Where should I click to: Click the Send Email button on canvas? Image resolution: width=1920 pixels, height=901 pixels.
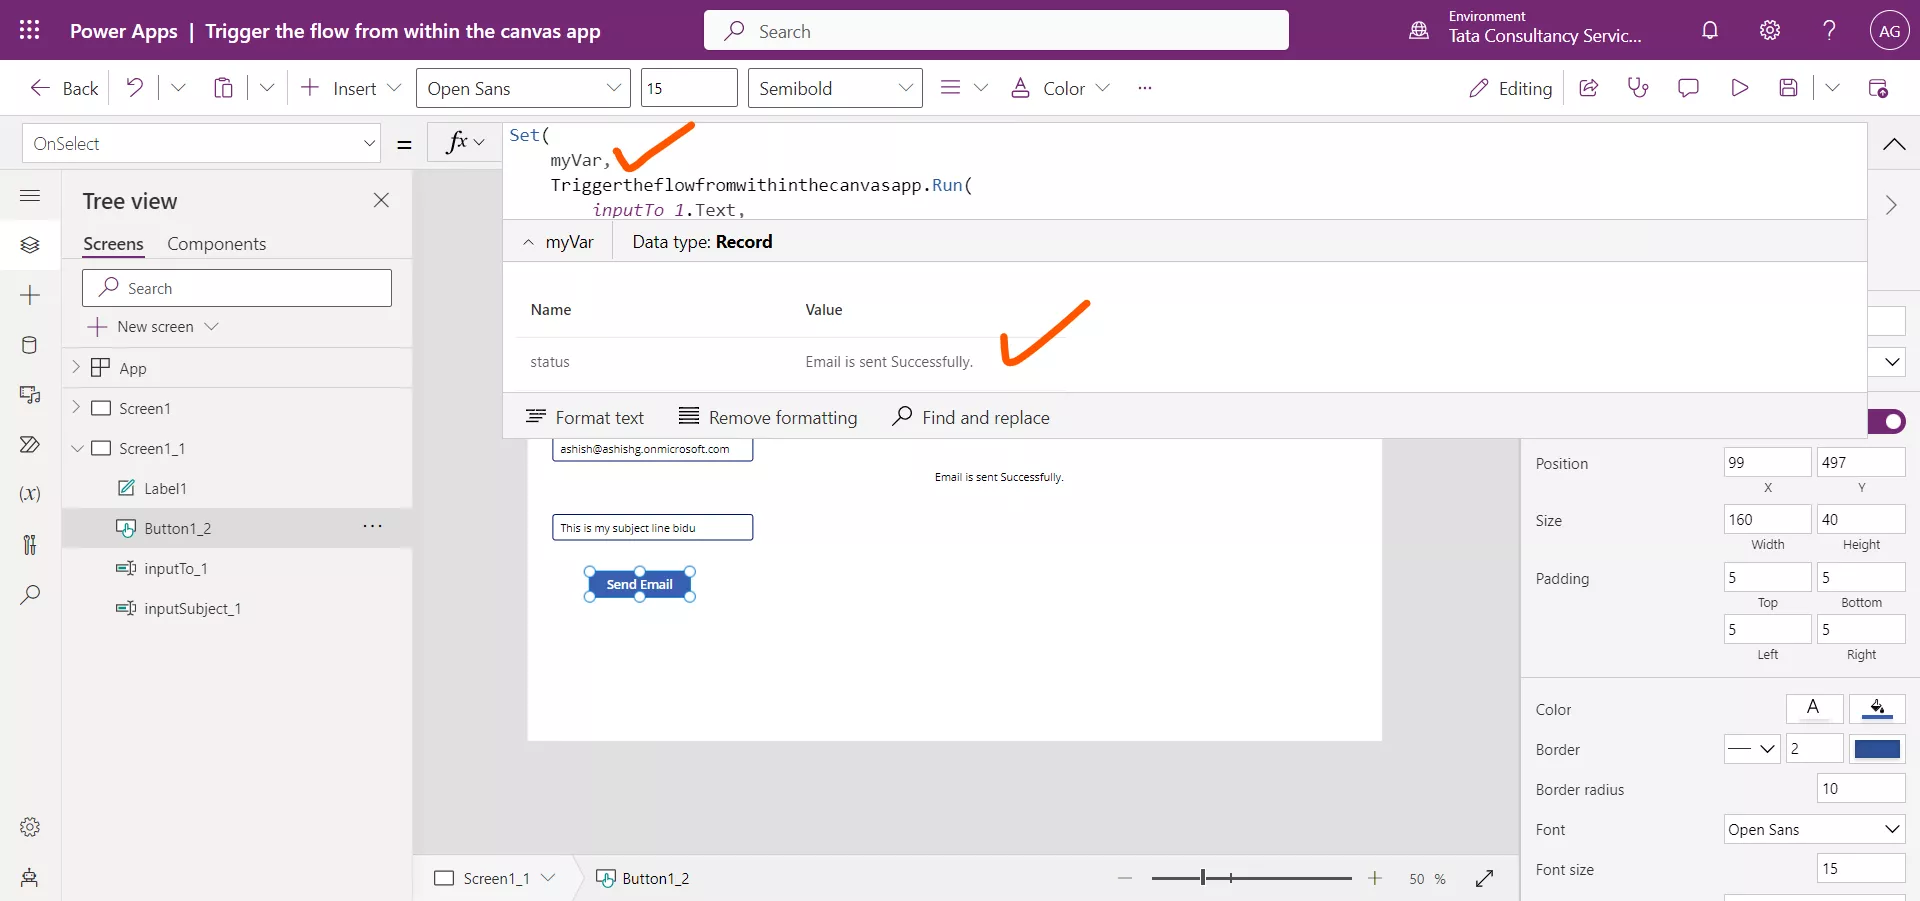[640, 584]
